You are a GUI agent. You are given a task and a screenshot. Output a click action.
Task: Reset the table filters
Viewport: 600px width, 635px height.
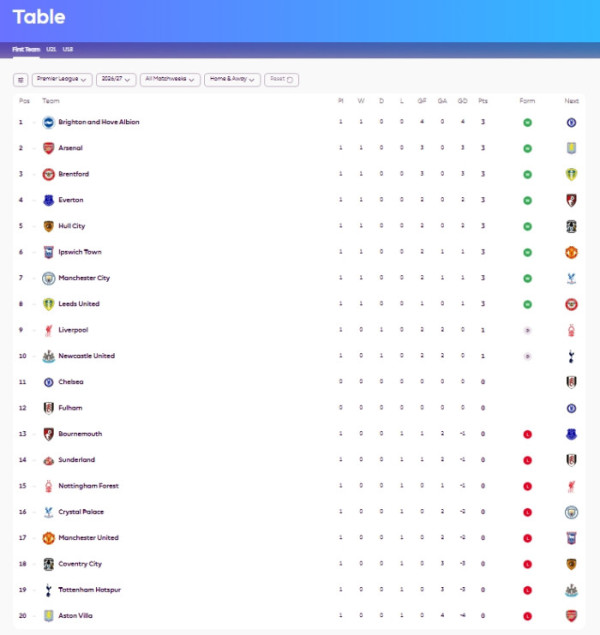tap(281, 80)
